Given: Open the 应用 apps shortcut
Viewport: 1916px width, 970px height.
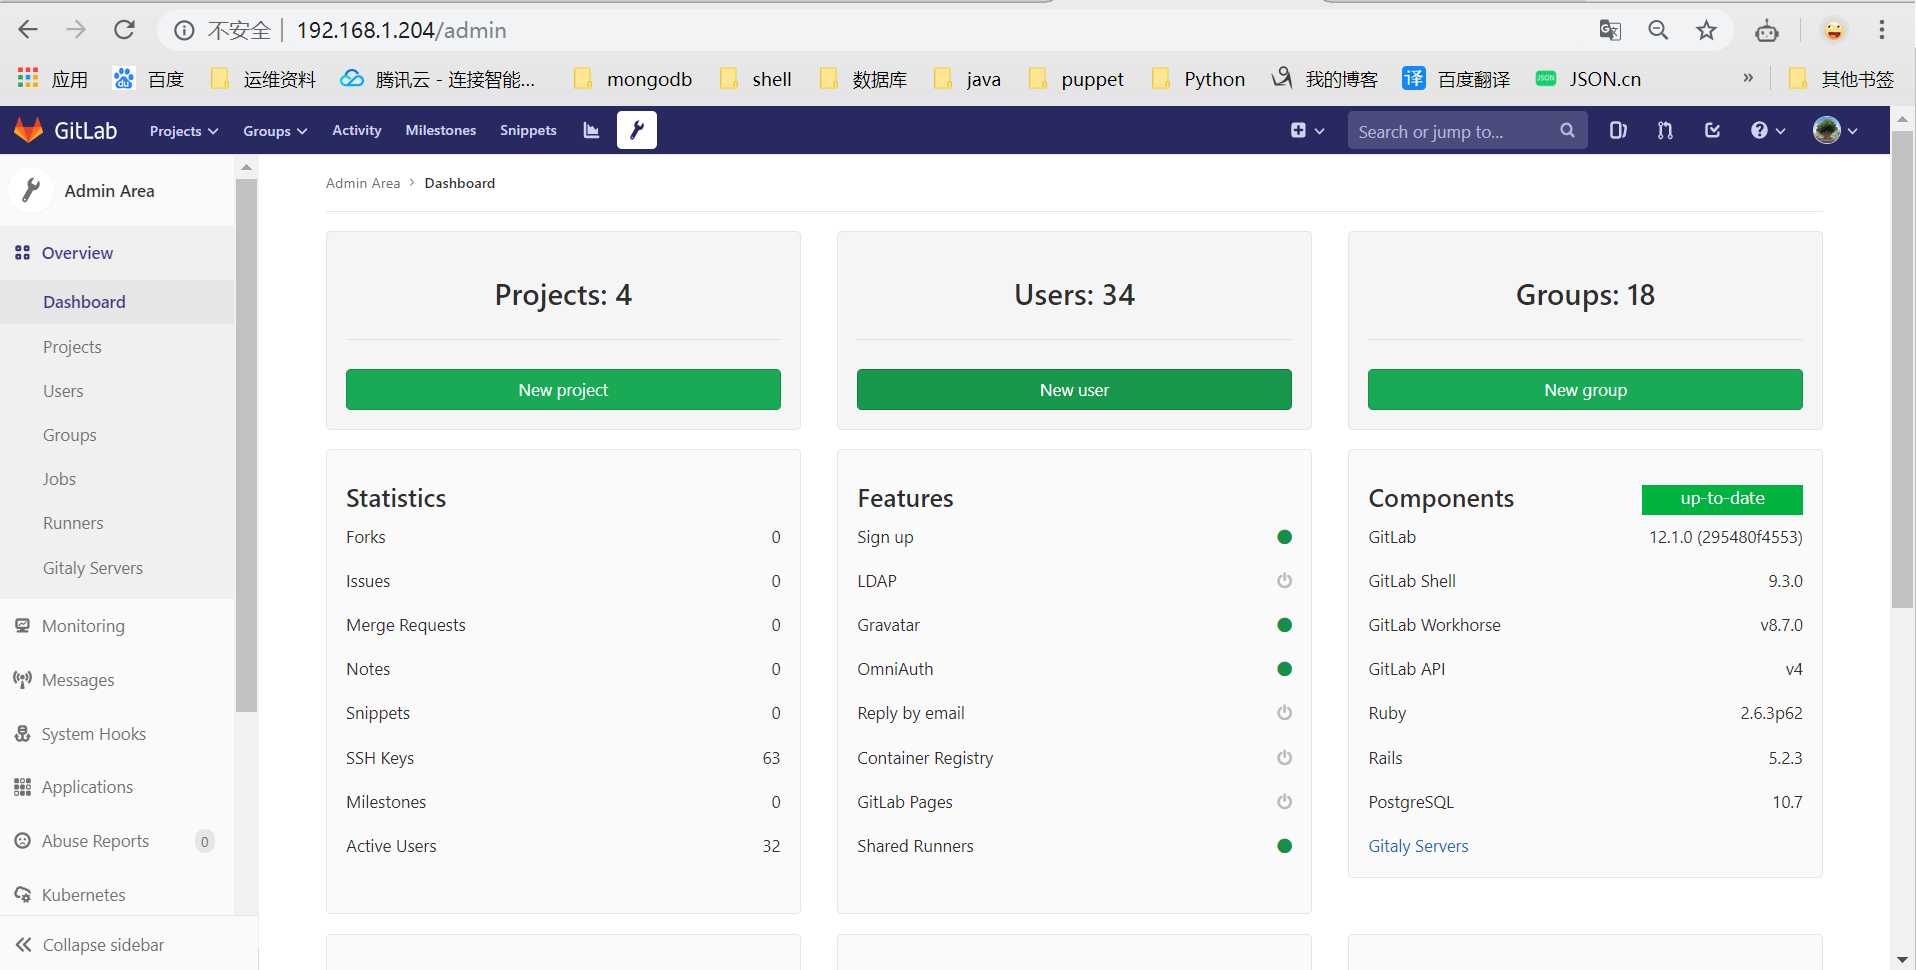Looking at the screenshot, I should pos(53,79).
